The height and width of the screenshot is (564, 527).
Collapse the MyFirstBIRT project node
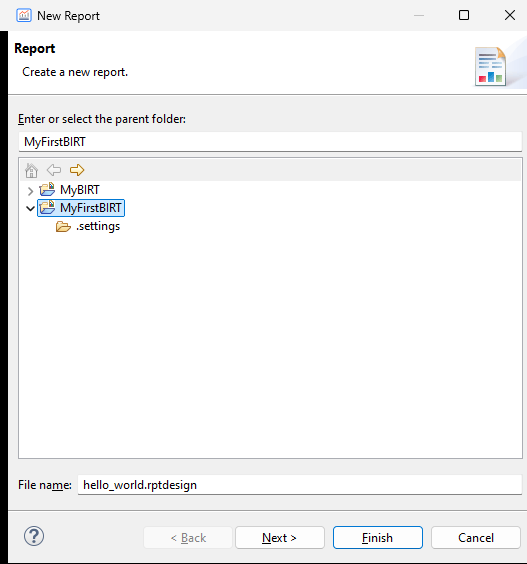coord(30,208)
